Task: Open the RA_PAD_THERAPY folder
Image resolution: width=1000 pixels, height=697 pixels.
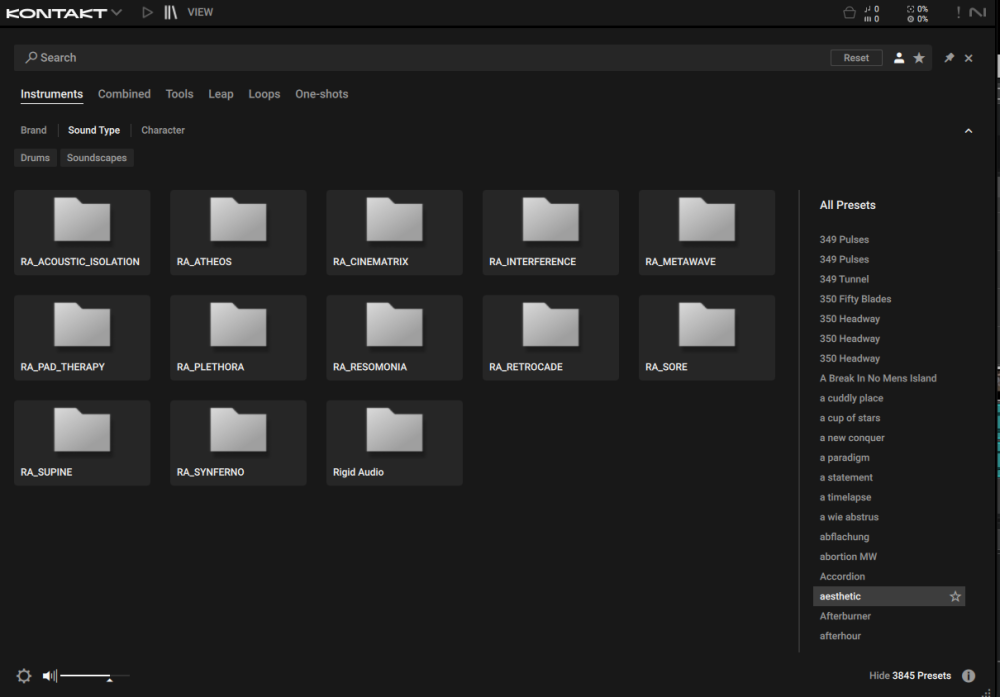Action: (x=82, y=338)
